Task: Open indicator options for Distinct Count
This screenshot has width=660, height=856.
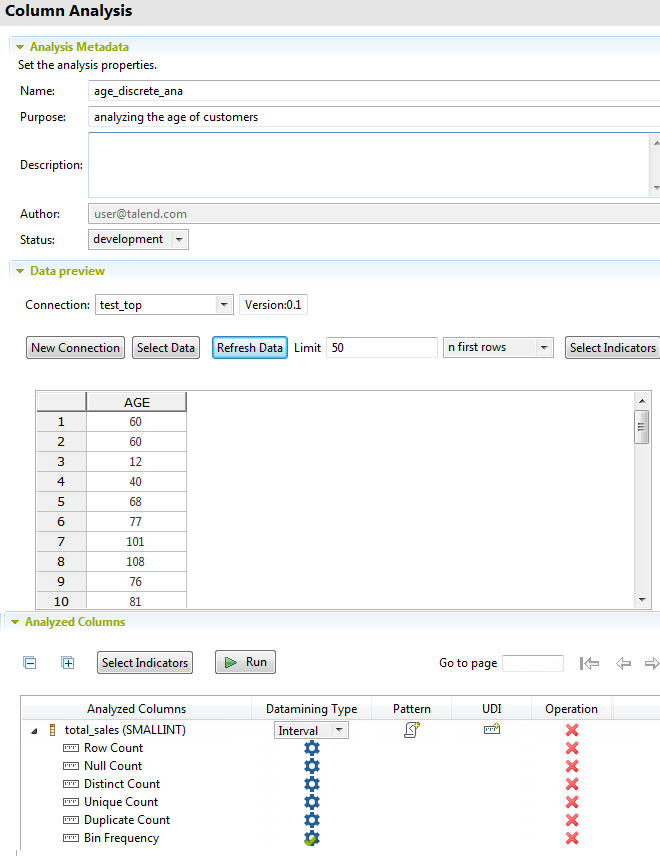Action: pos(311,784)
